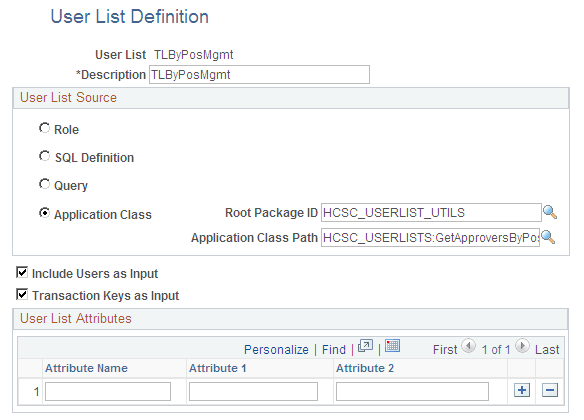Screen dimensions: 584x420
Task: Edit the Root Package ID field
Action: (431, 213)
